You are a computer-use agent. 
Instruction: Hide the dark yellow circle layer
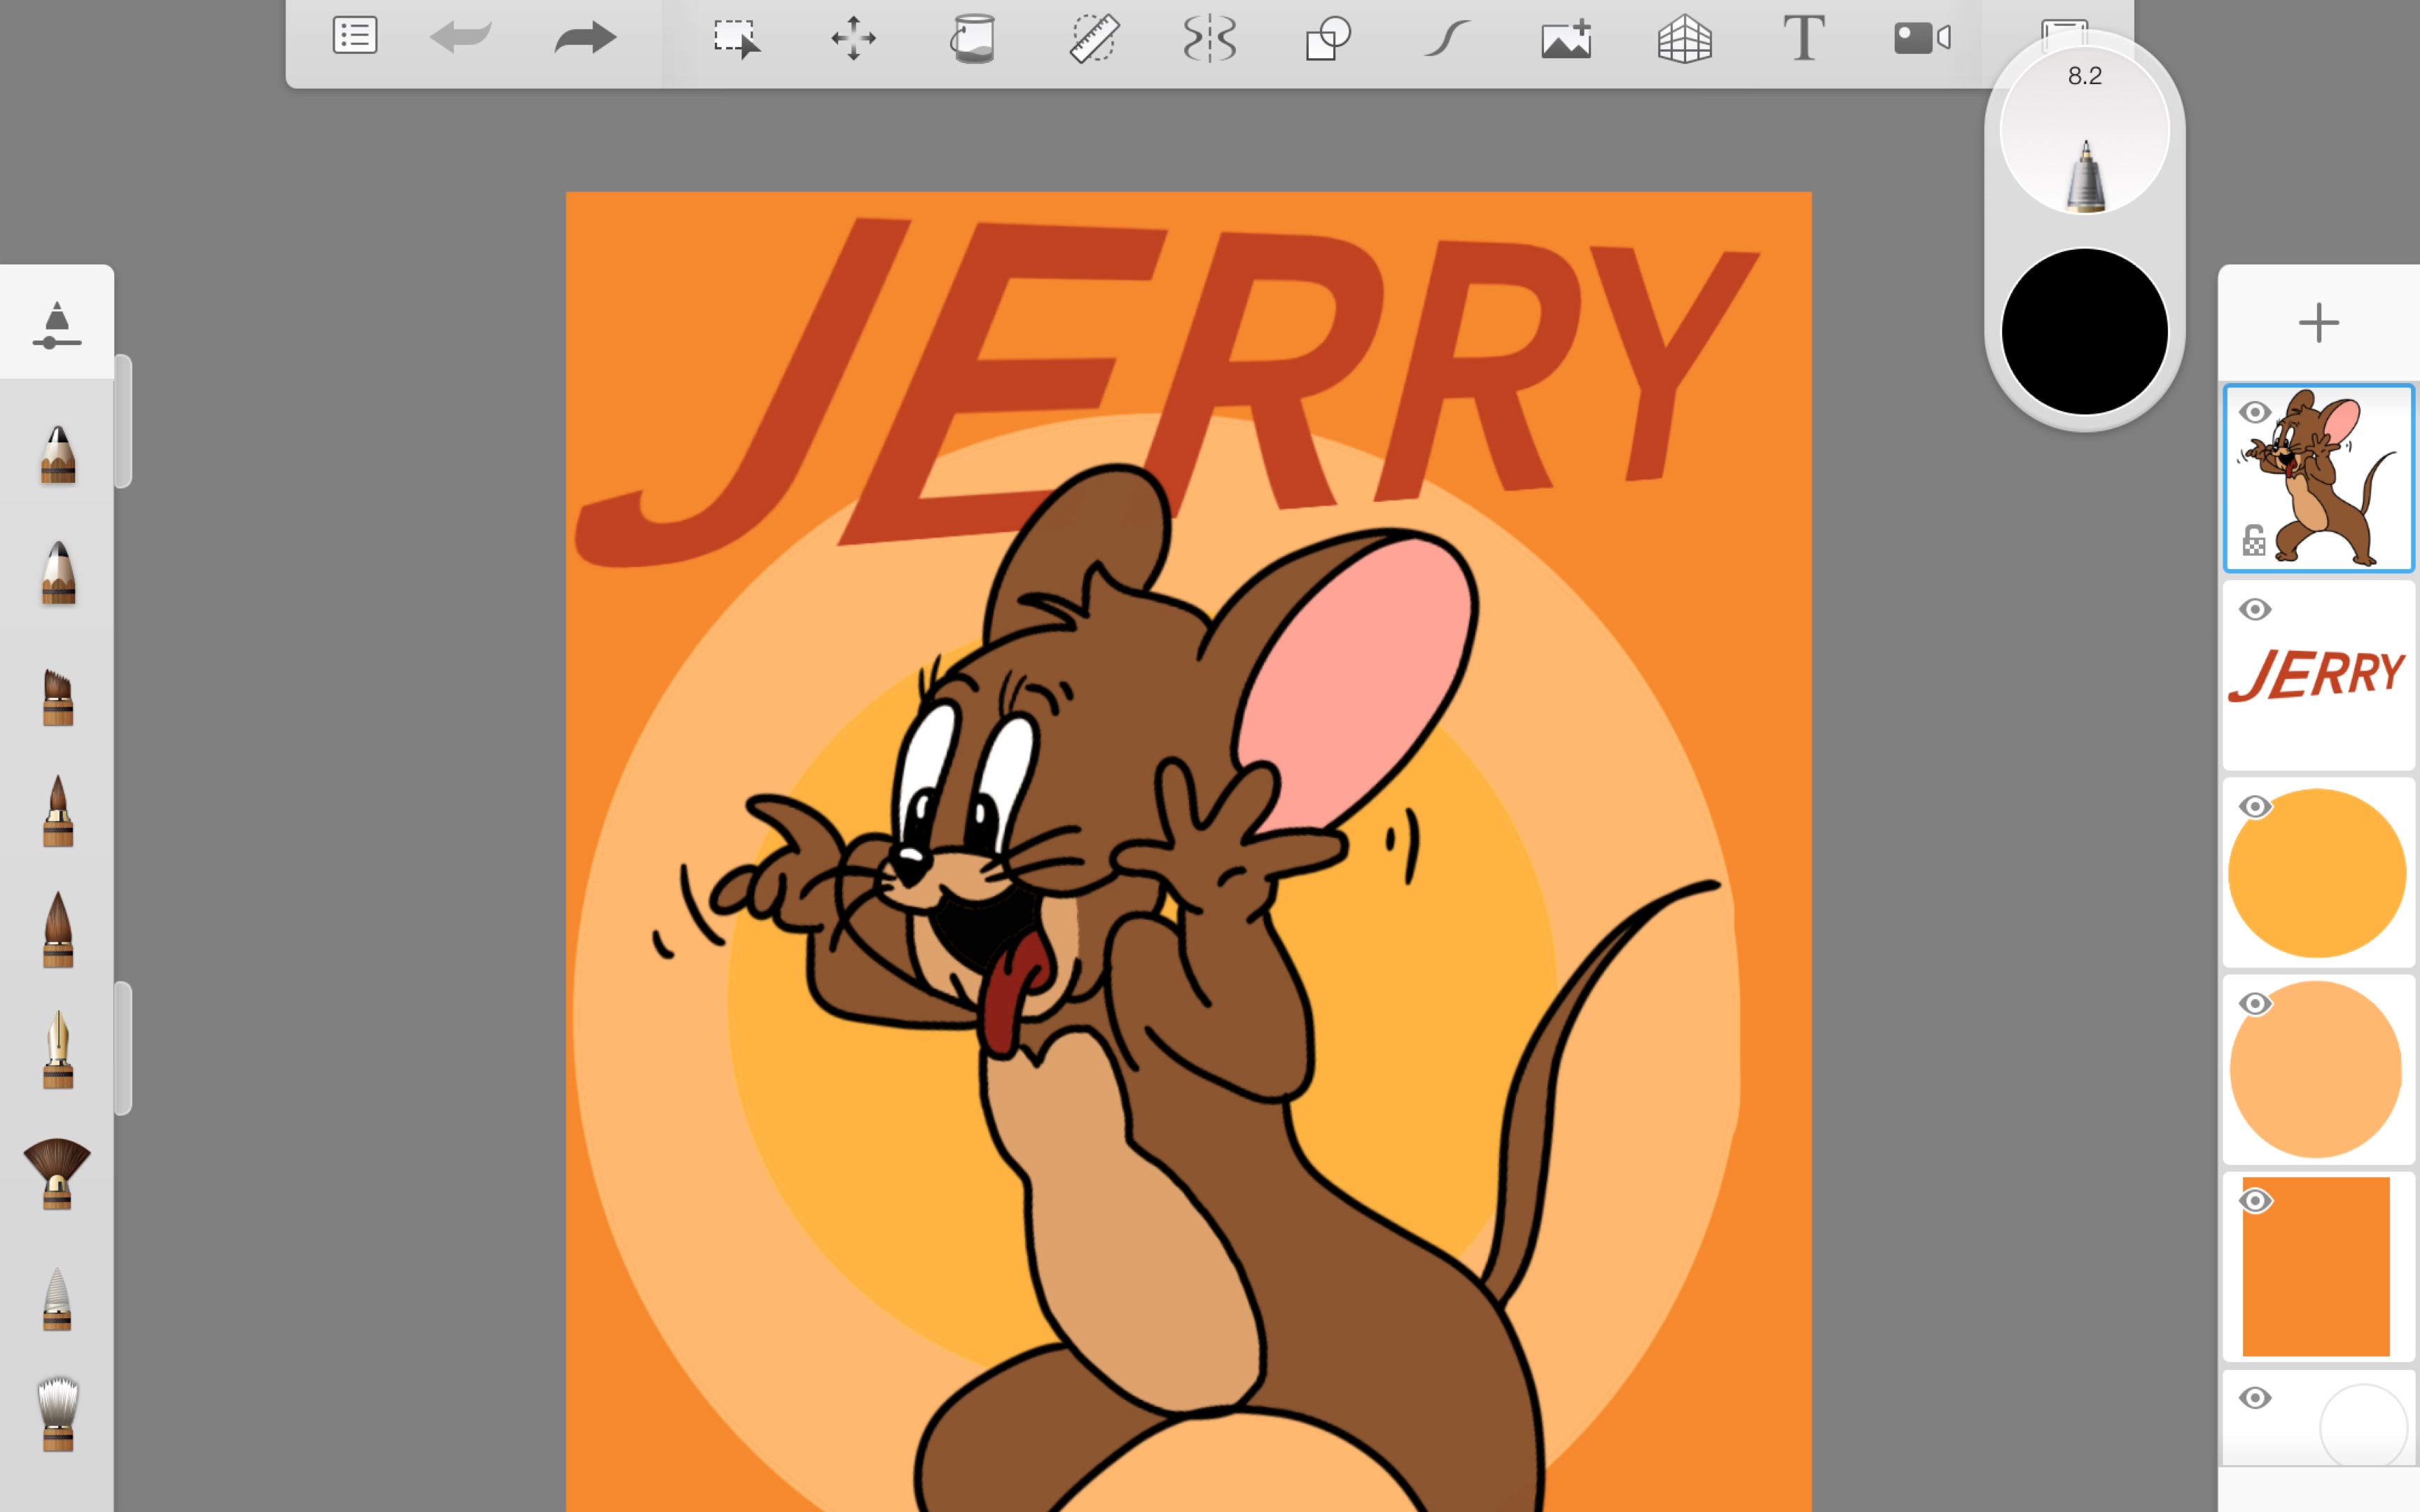pyautogui.click(x=2254, y=806)
